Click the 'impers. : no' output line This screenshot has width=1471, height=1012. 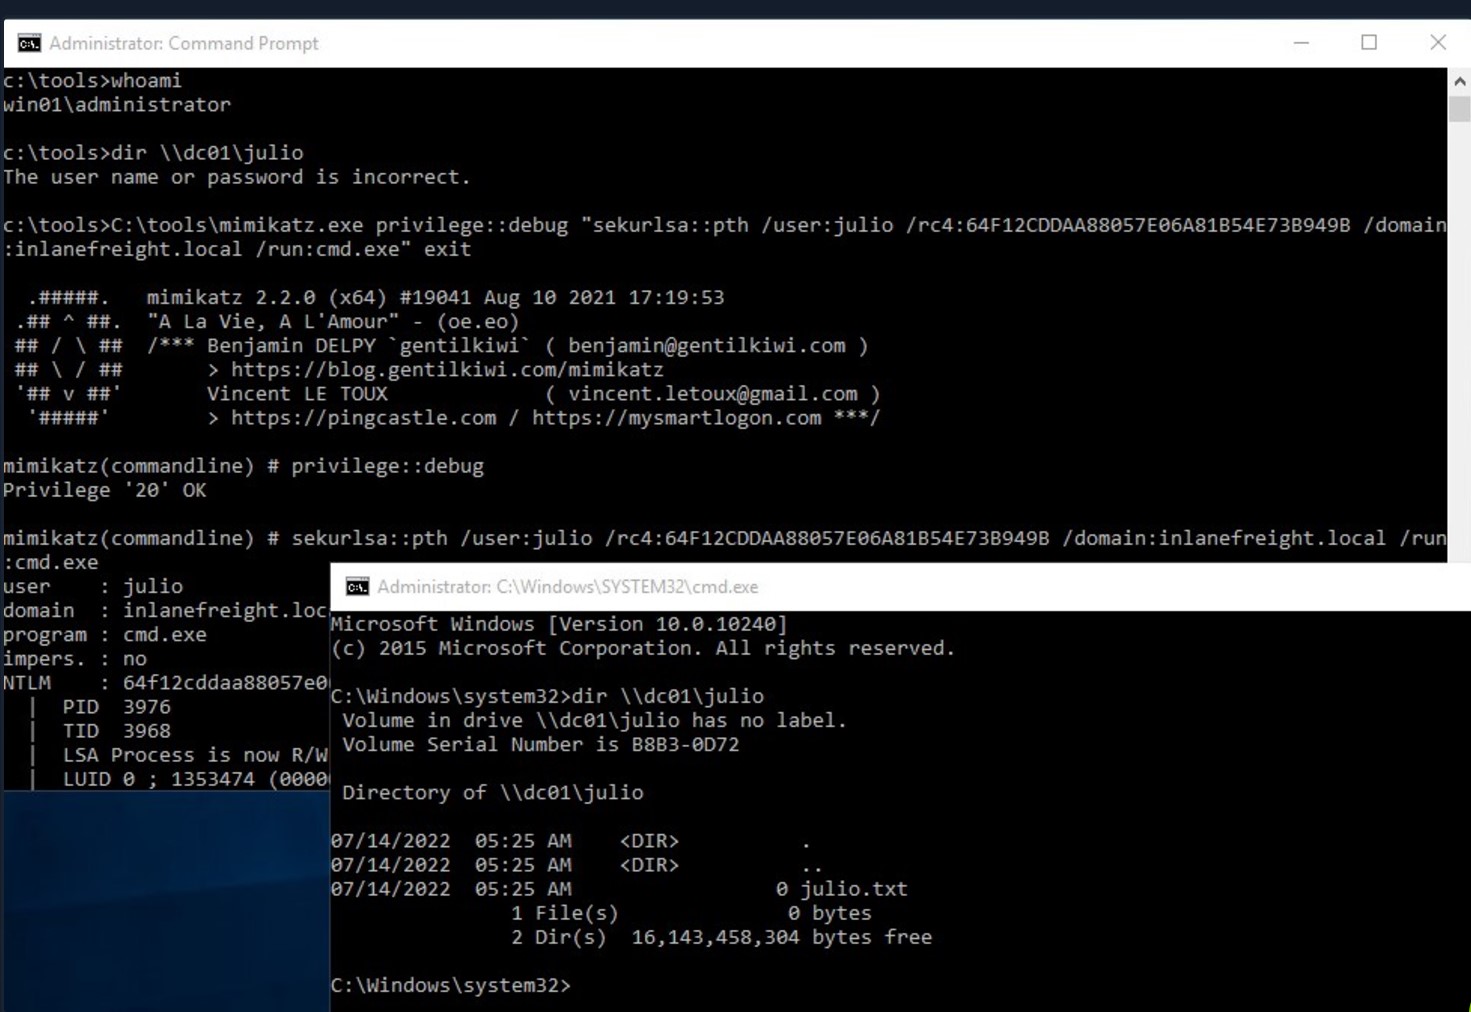[x=74, y=659]
